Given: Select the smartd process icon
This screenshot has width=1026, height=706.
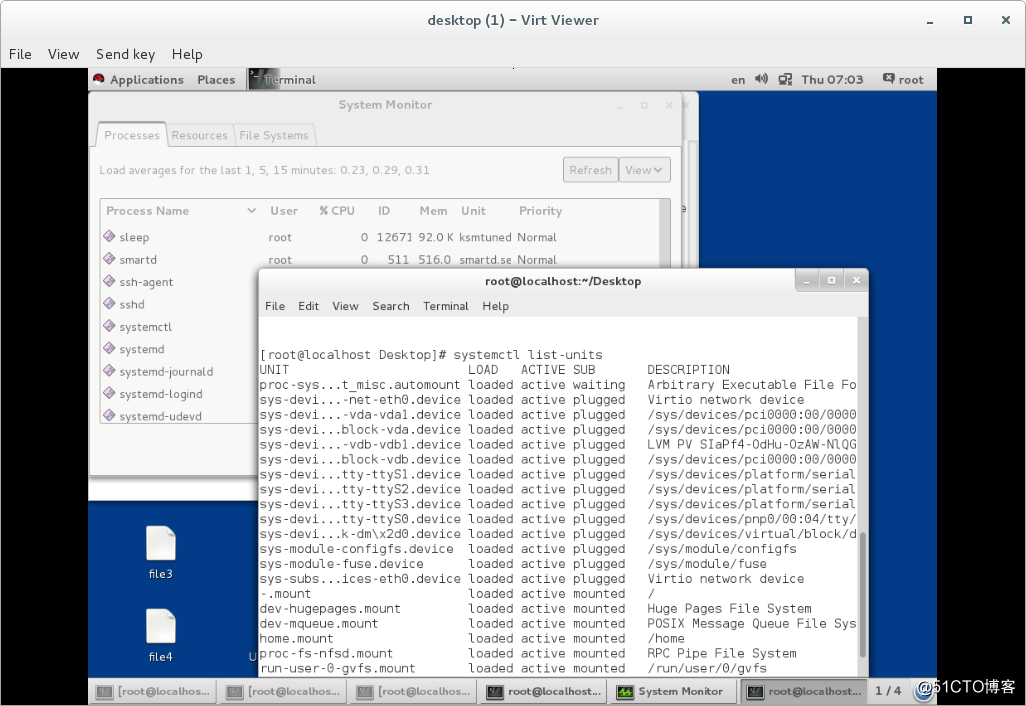Looking at the screenshot, I should 109,258.
